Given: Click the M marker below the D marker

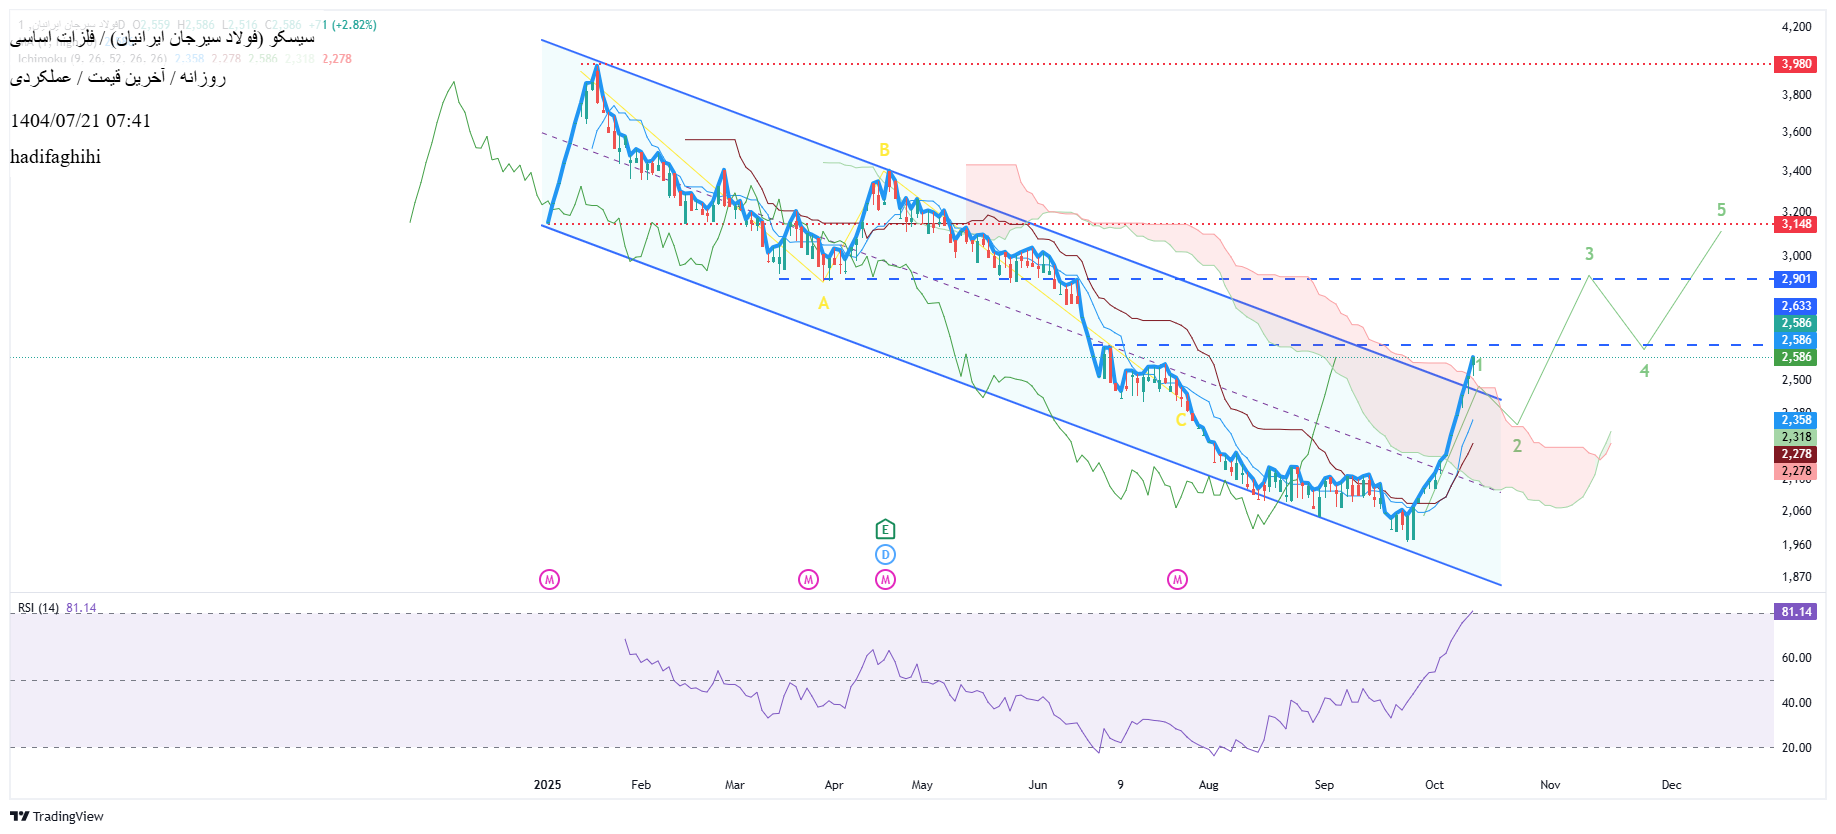Looking at the screenshot, I should click(885, 580).
